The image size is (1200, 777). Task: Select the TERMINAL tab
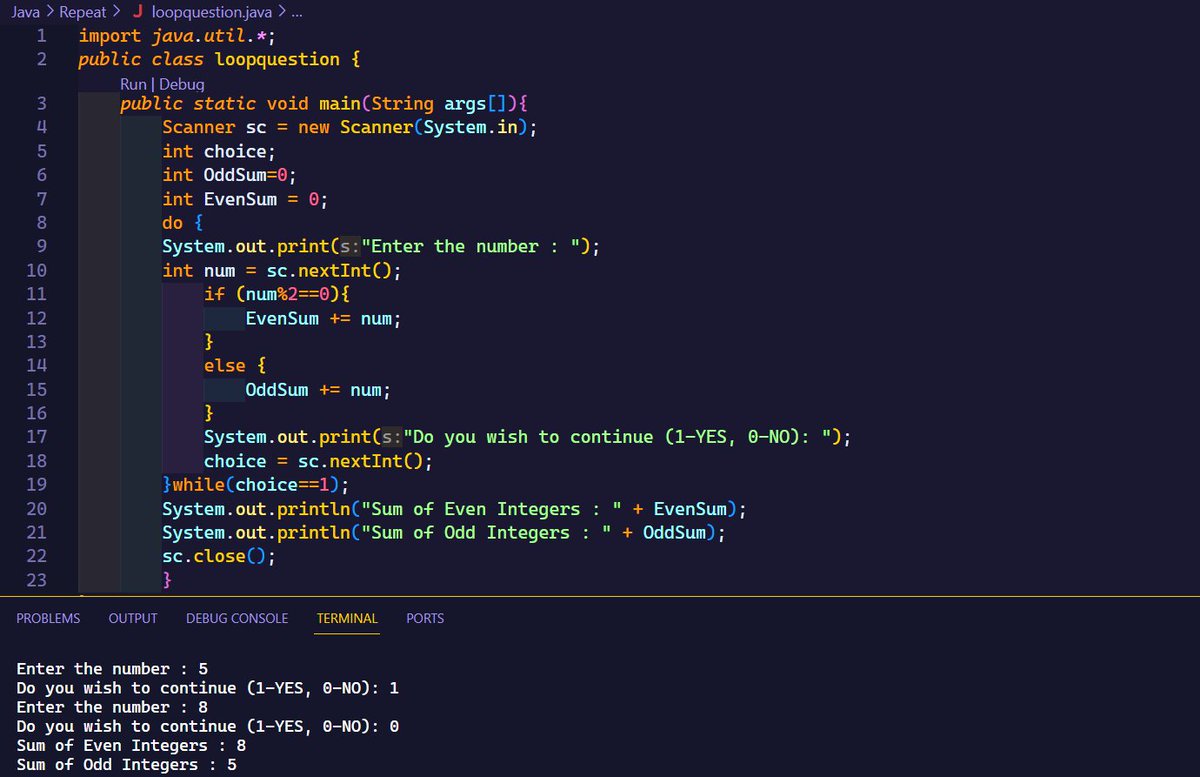[347, 618]
